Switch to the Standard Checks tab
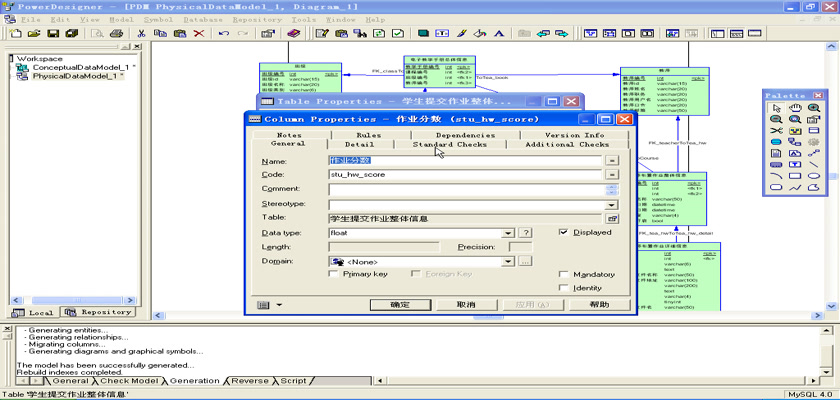 pos(449,145)
